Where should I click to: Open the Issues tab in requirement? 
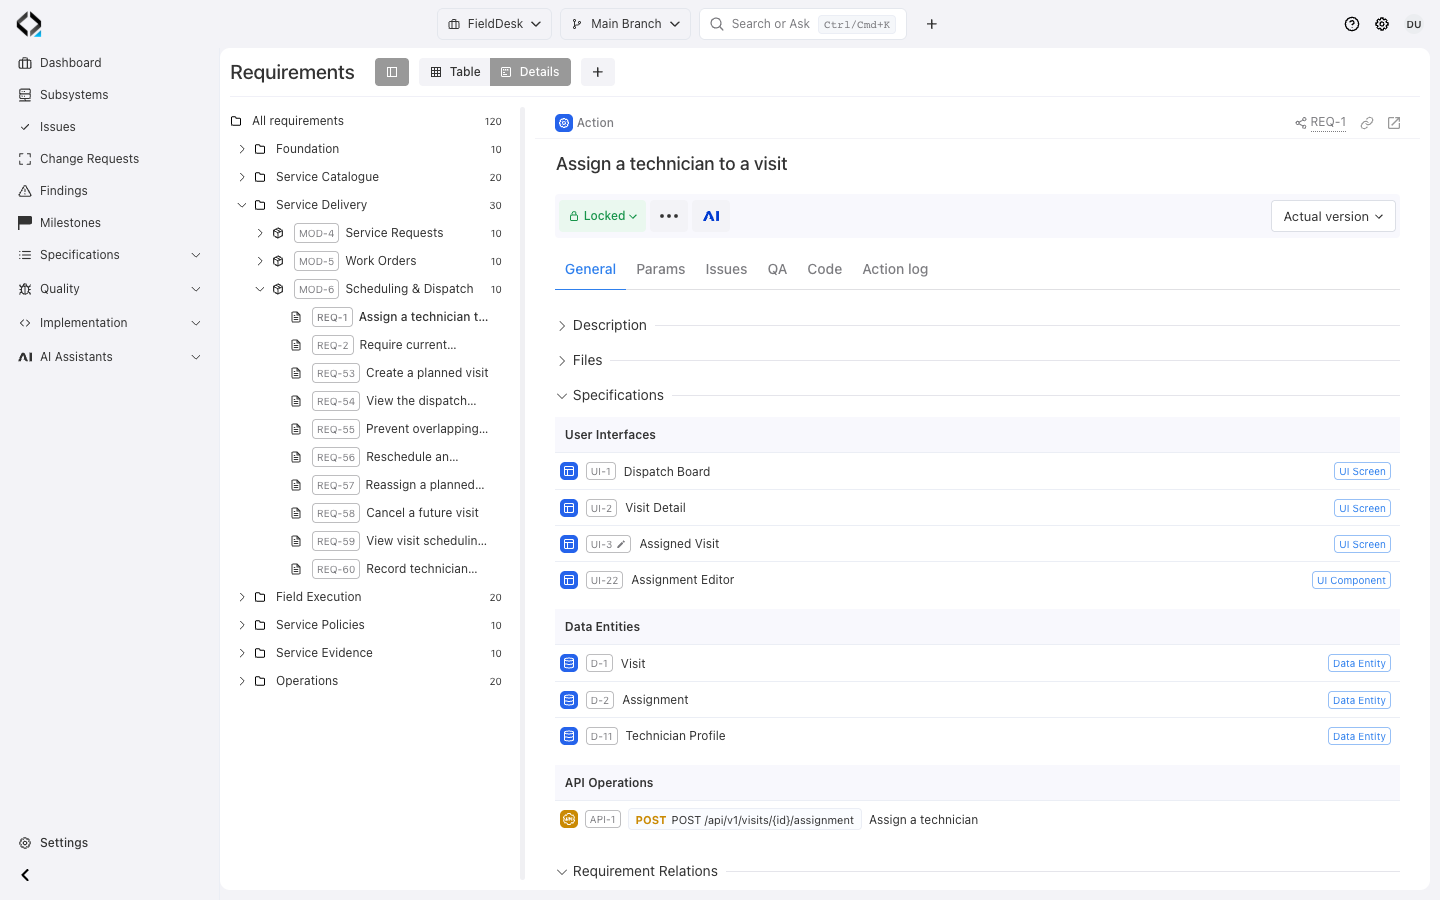(x=726, y=269)
